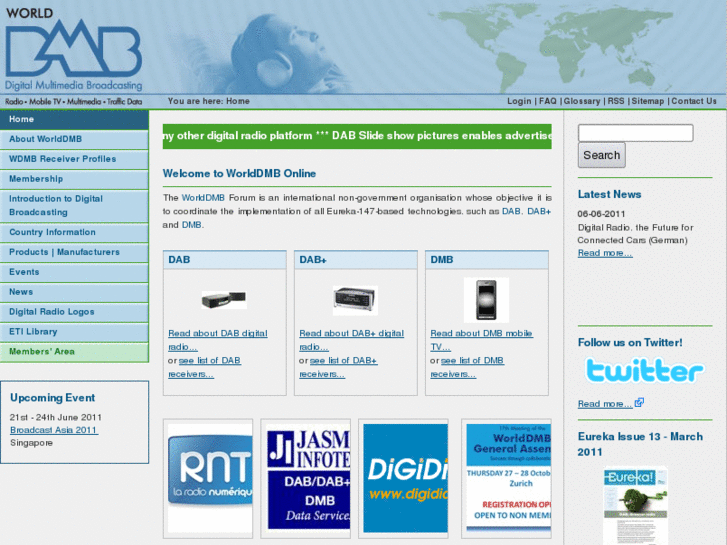Open Read about DMB mobile TV link
This screenshot has width=727, height=545.
[481, 340]
